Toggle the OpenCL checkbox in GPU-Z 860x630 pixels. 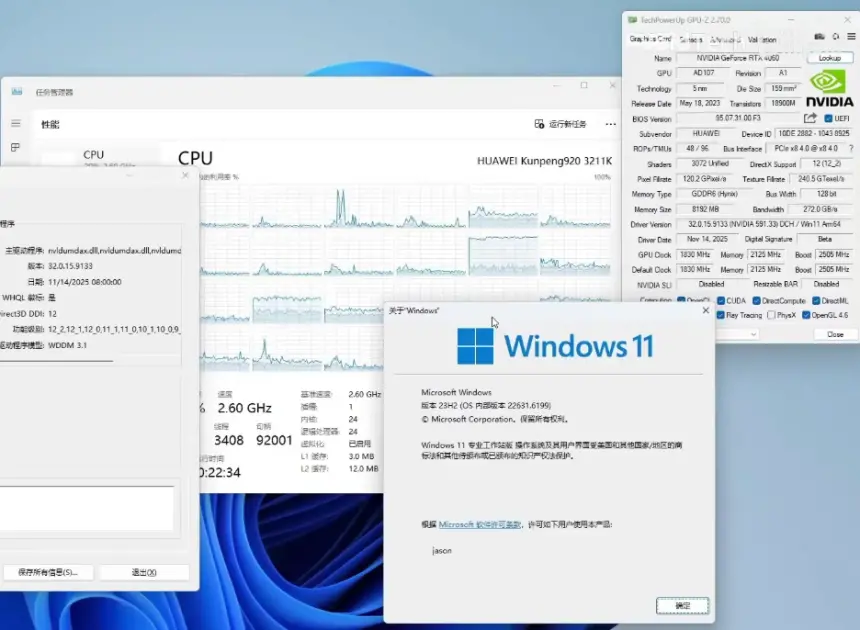(681, 300)
